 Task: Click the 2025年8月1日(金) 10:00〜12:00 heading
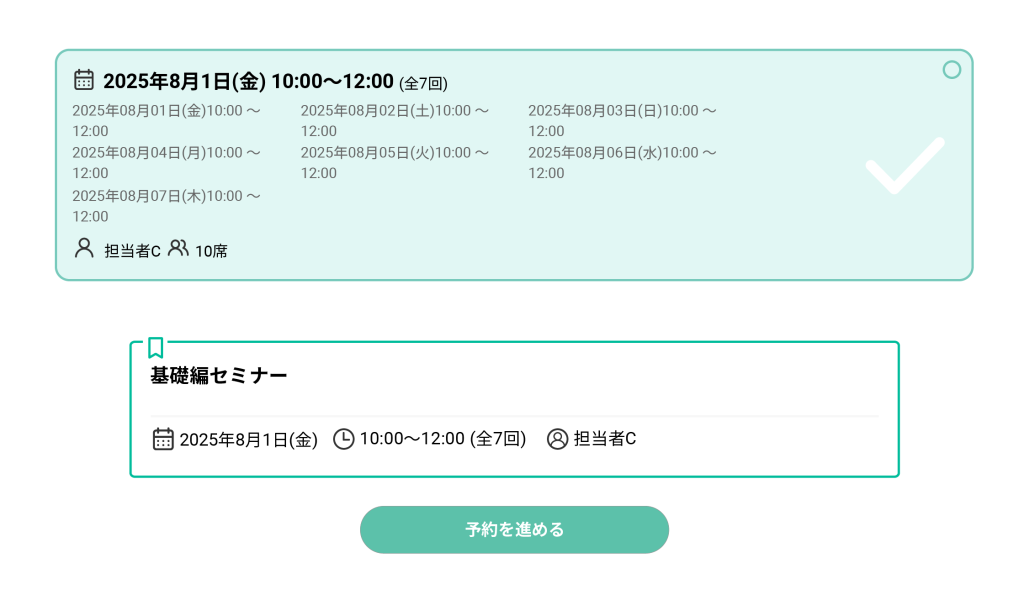point(248,82)
